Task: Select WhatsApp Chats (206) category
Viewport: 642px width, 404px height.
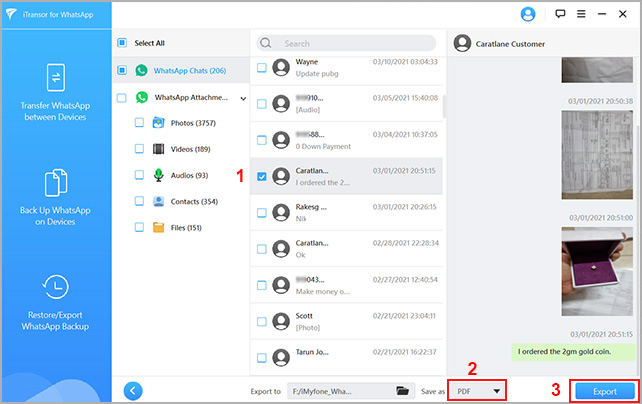Action: (x=188, y=71)
